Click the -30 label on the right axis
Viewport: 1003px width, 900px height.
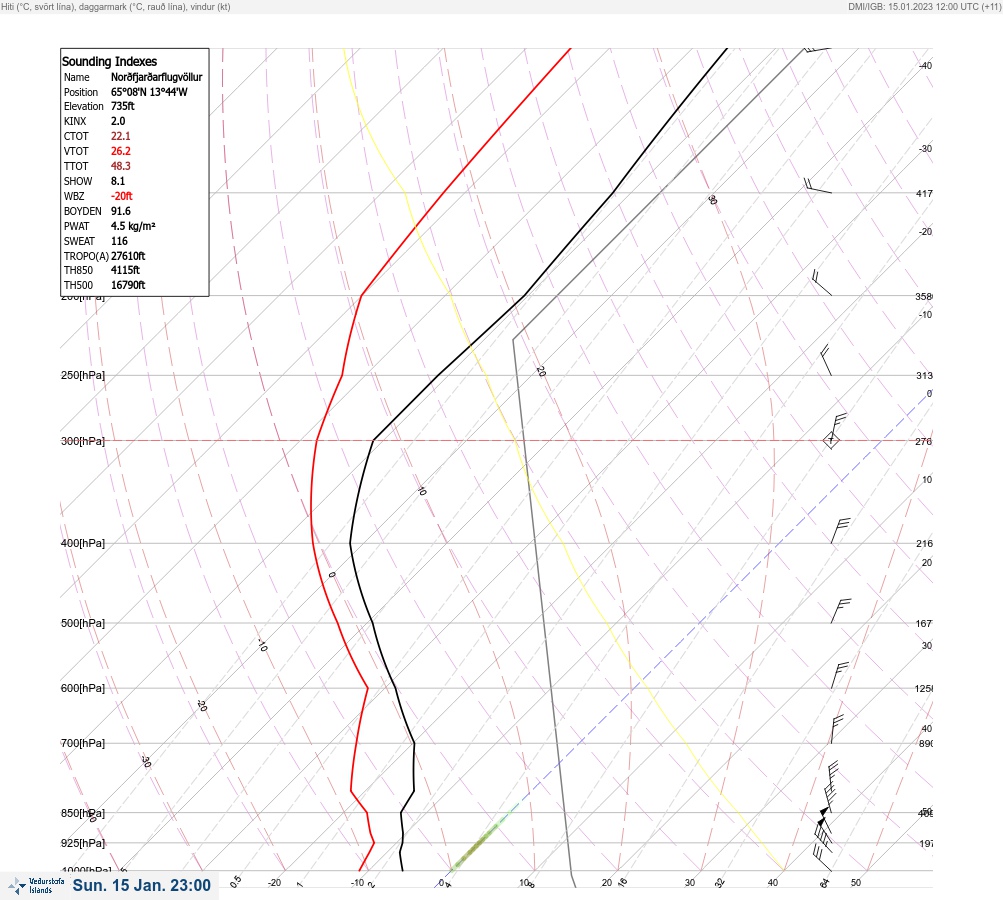coord(925,148)
